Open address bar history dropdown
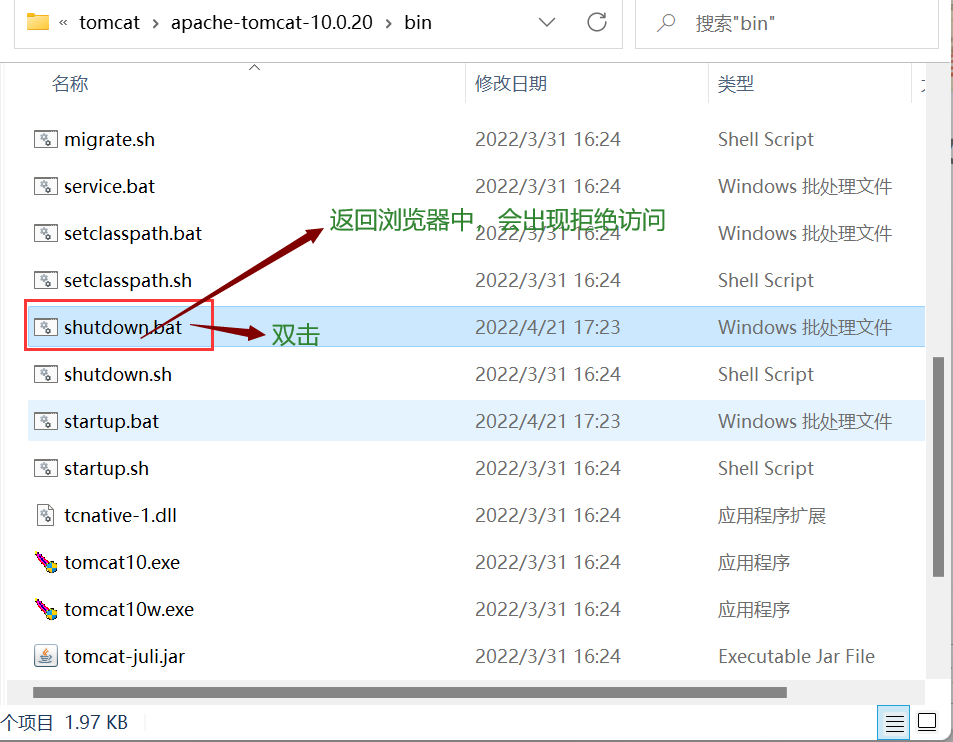 tap(547, 22)
